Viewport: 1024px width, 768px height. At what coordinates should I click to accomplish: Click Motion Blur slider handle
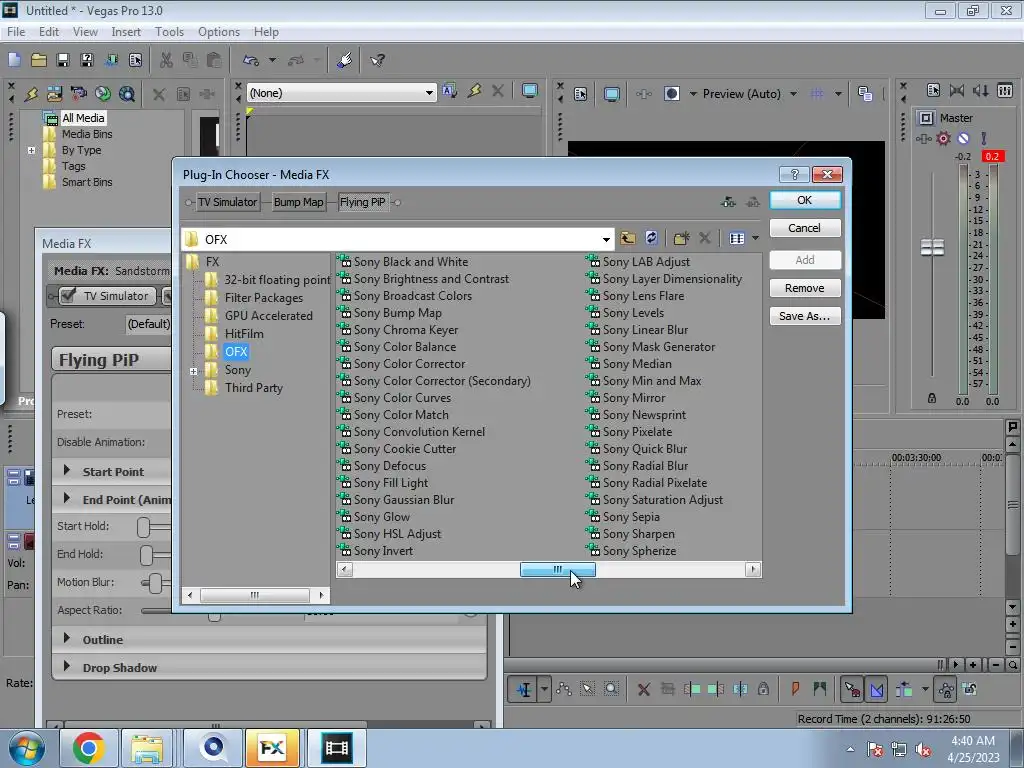pos(155,583)
